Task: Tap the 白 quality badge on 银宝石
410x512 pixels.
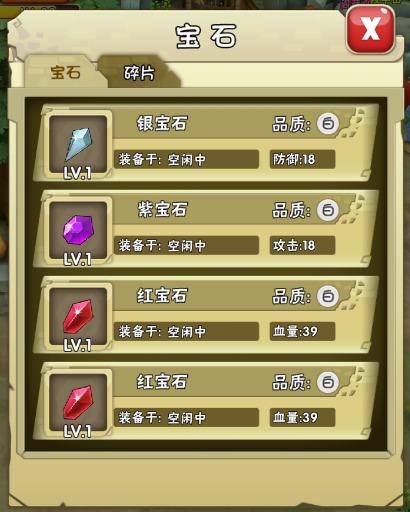Action: [328, 124]
